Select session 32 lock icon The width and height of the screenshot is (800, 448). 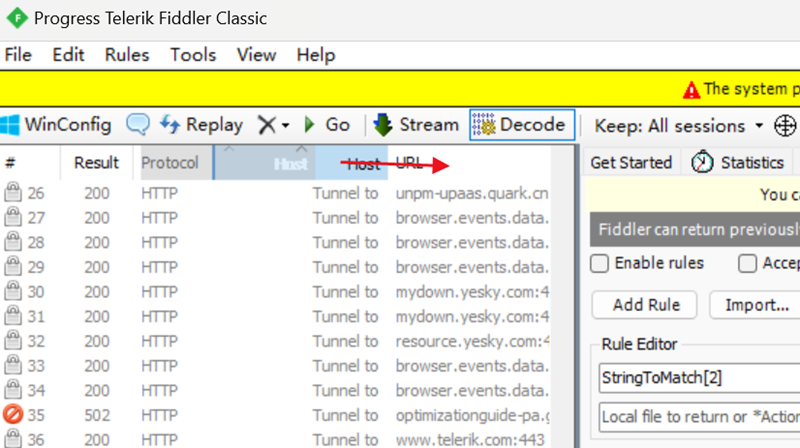pyautogui.click(x=13, y=340)
